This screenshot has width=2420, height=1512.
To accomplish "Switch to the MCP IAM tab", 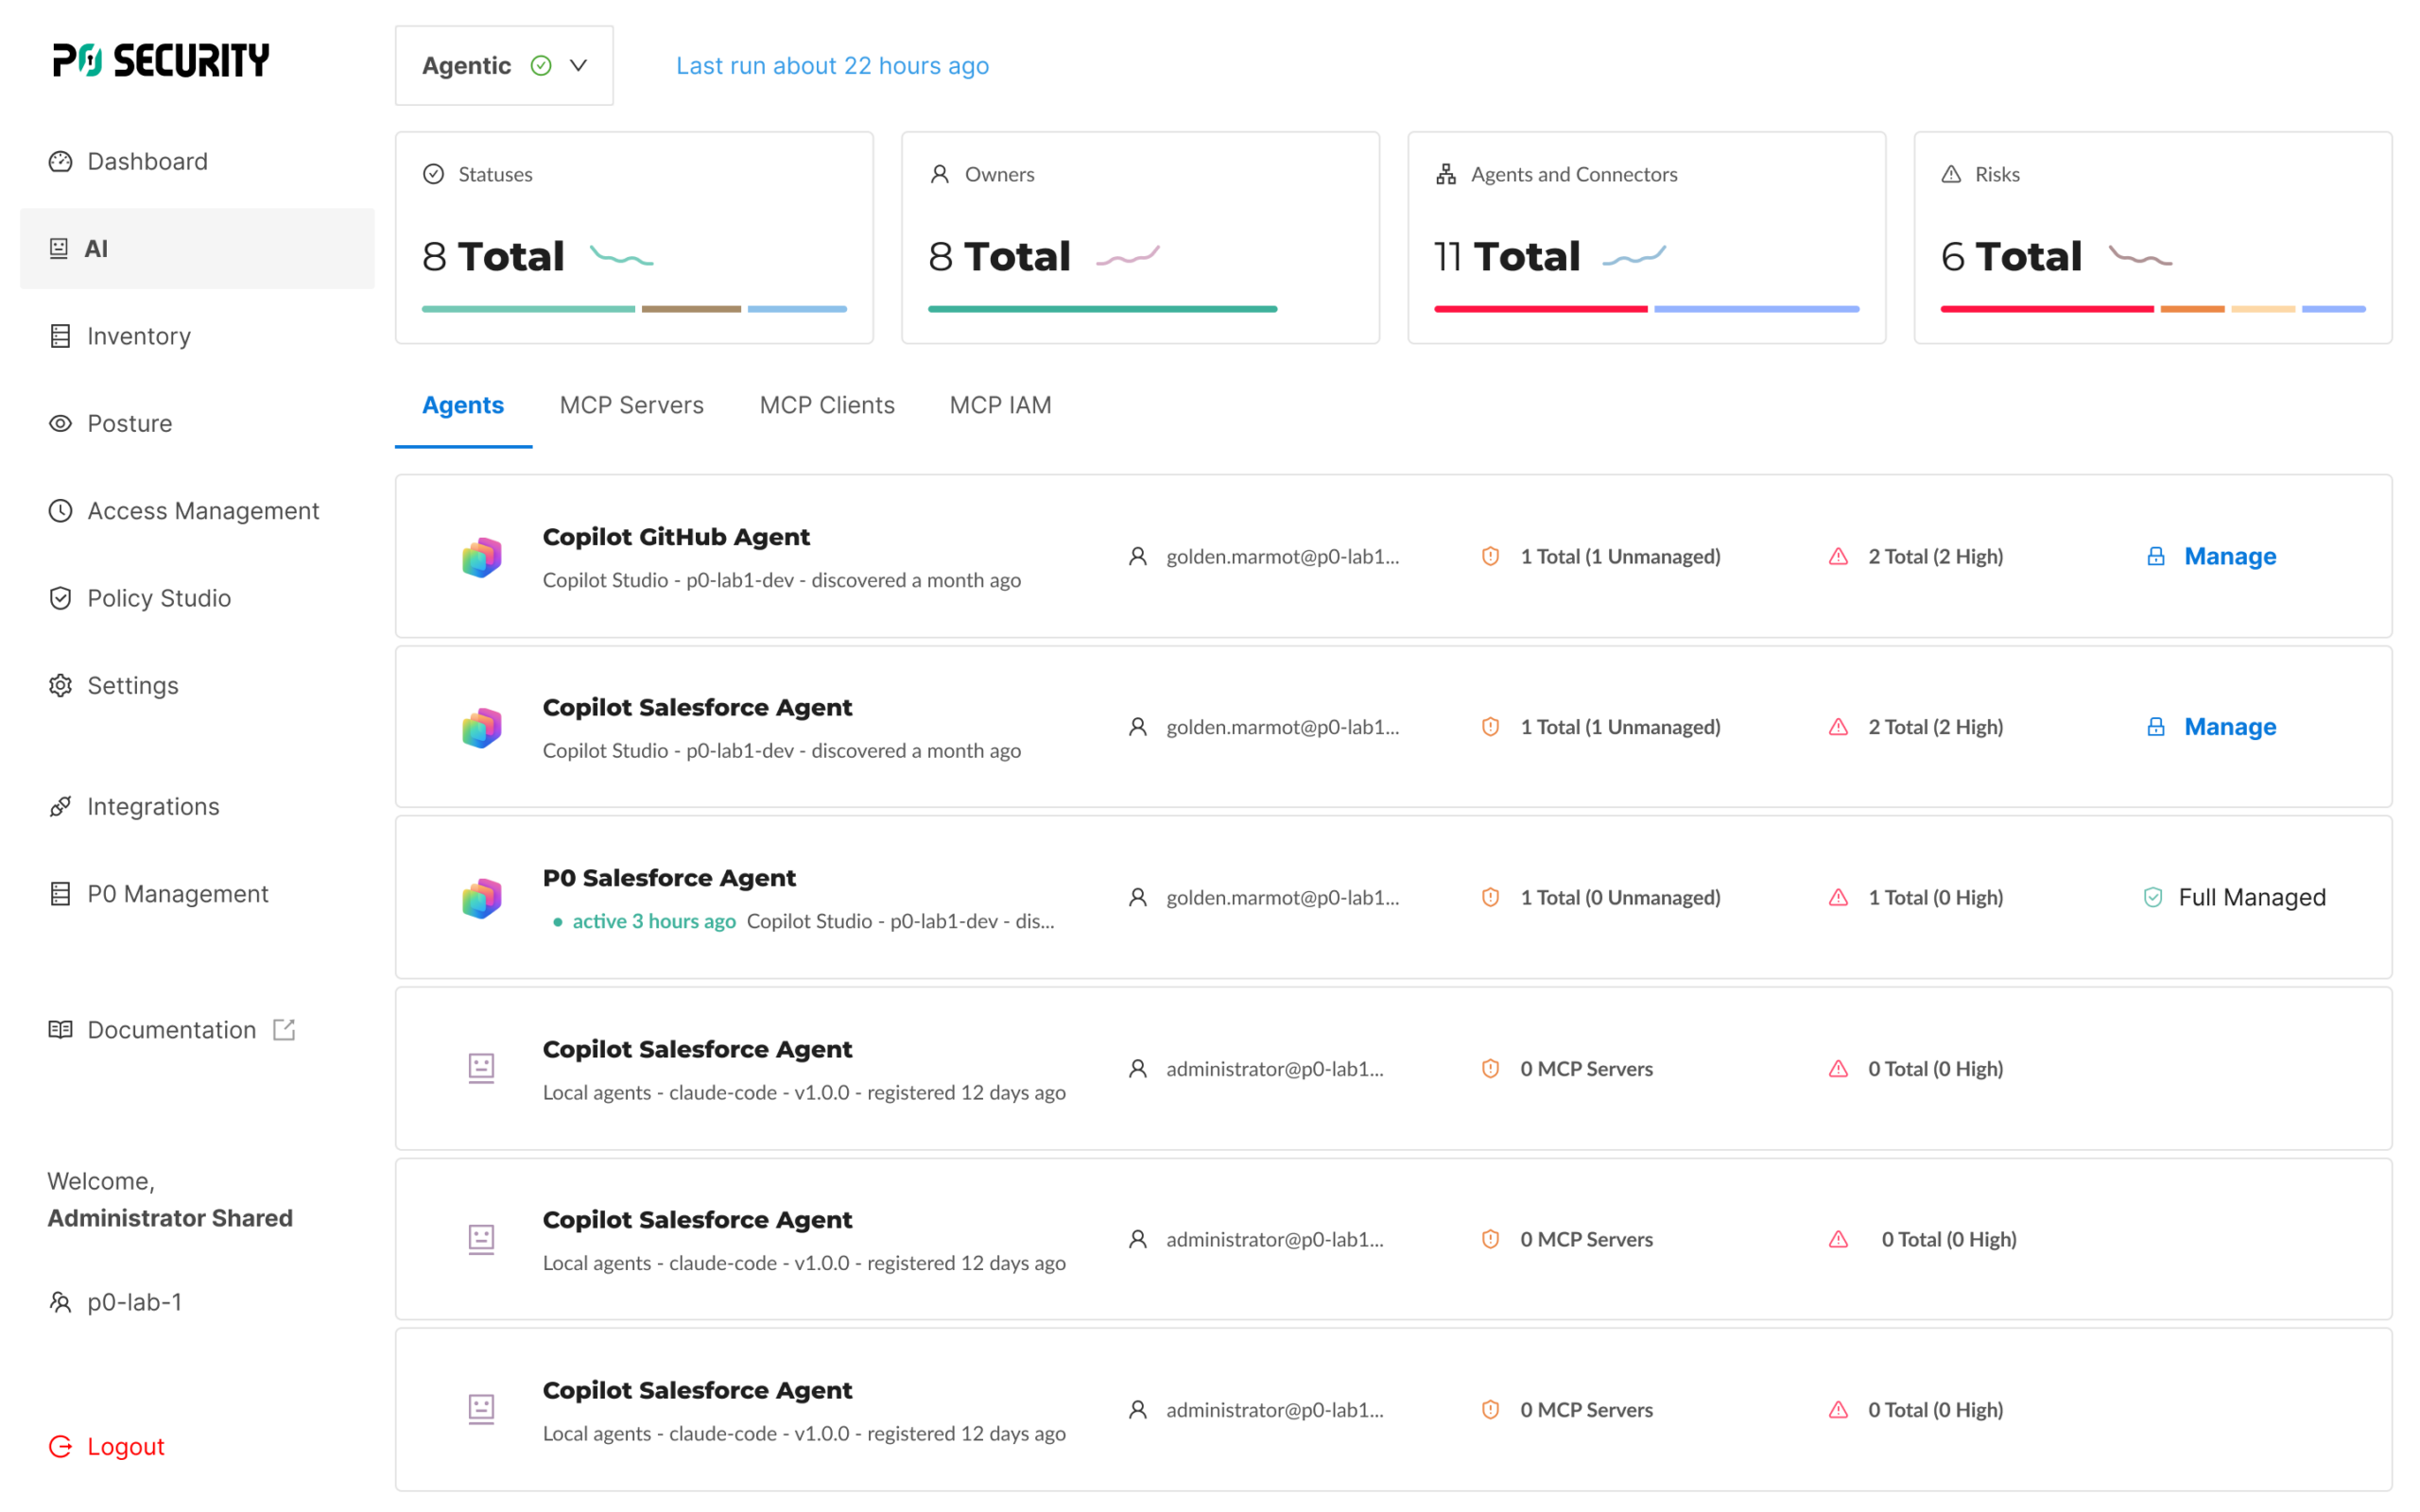I will pyautogui.click(x=1000, y=405).
